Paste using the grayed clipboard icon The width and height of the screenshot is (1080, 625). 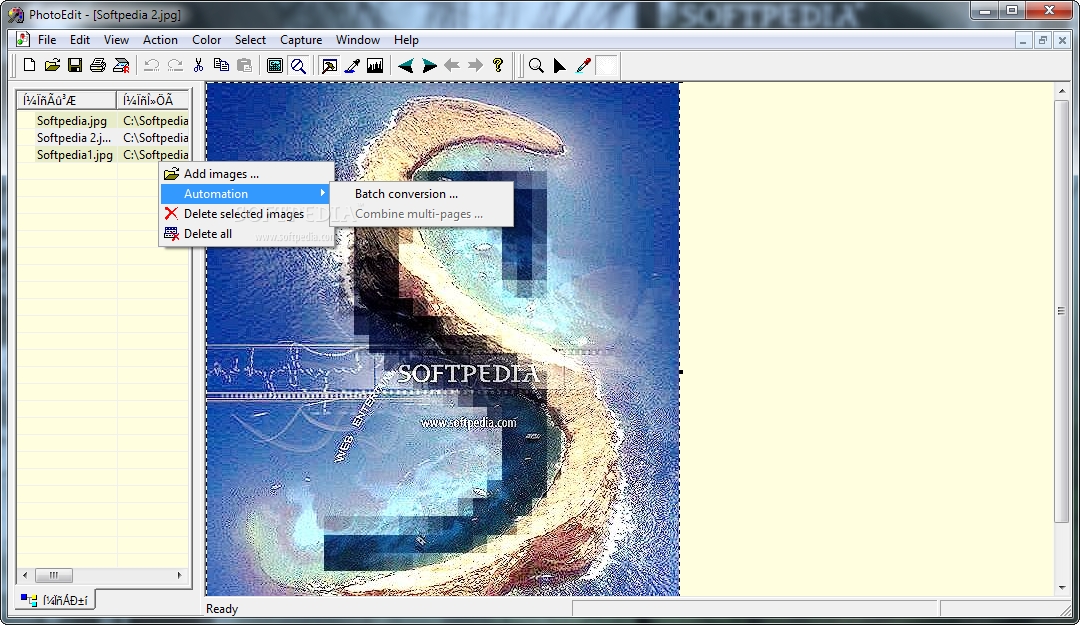tap(245, 65)
